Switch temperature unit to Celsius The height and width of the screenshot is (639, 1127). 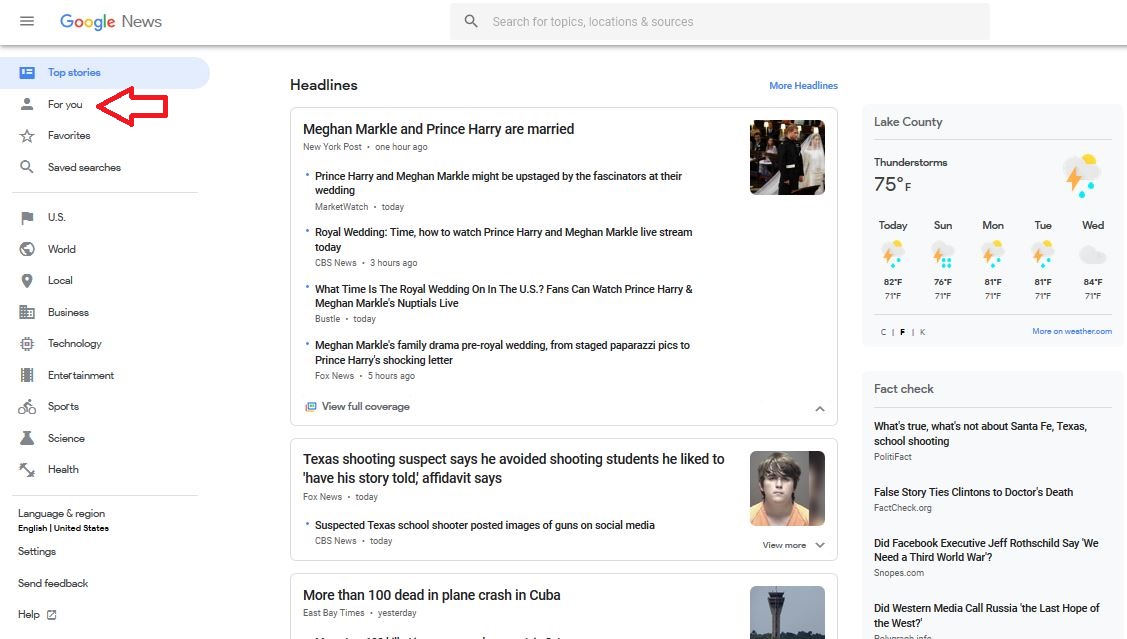(x=883, y=332)
